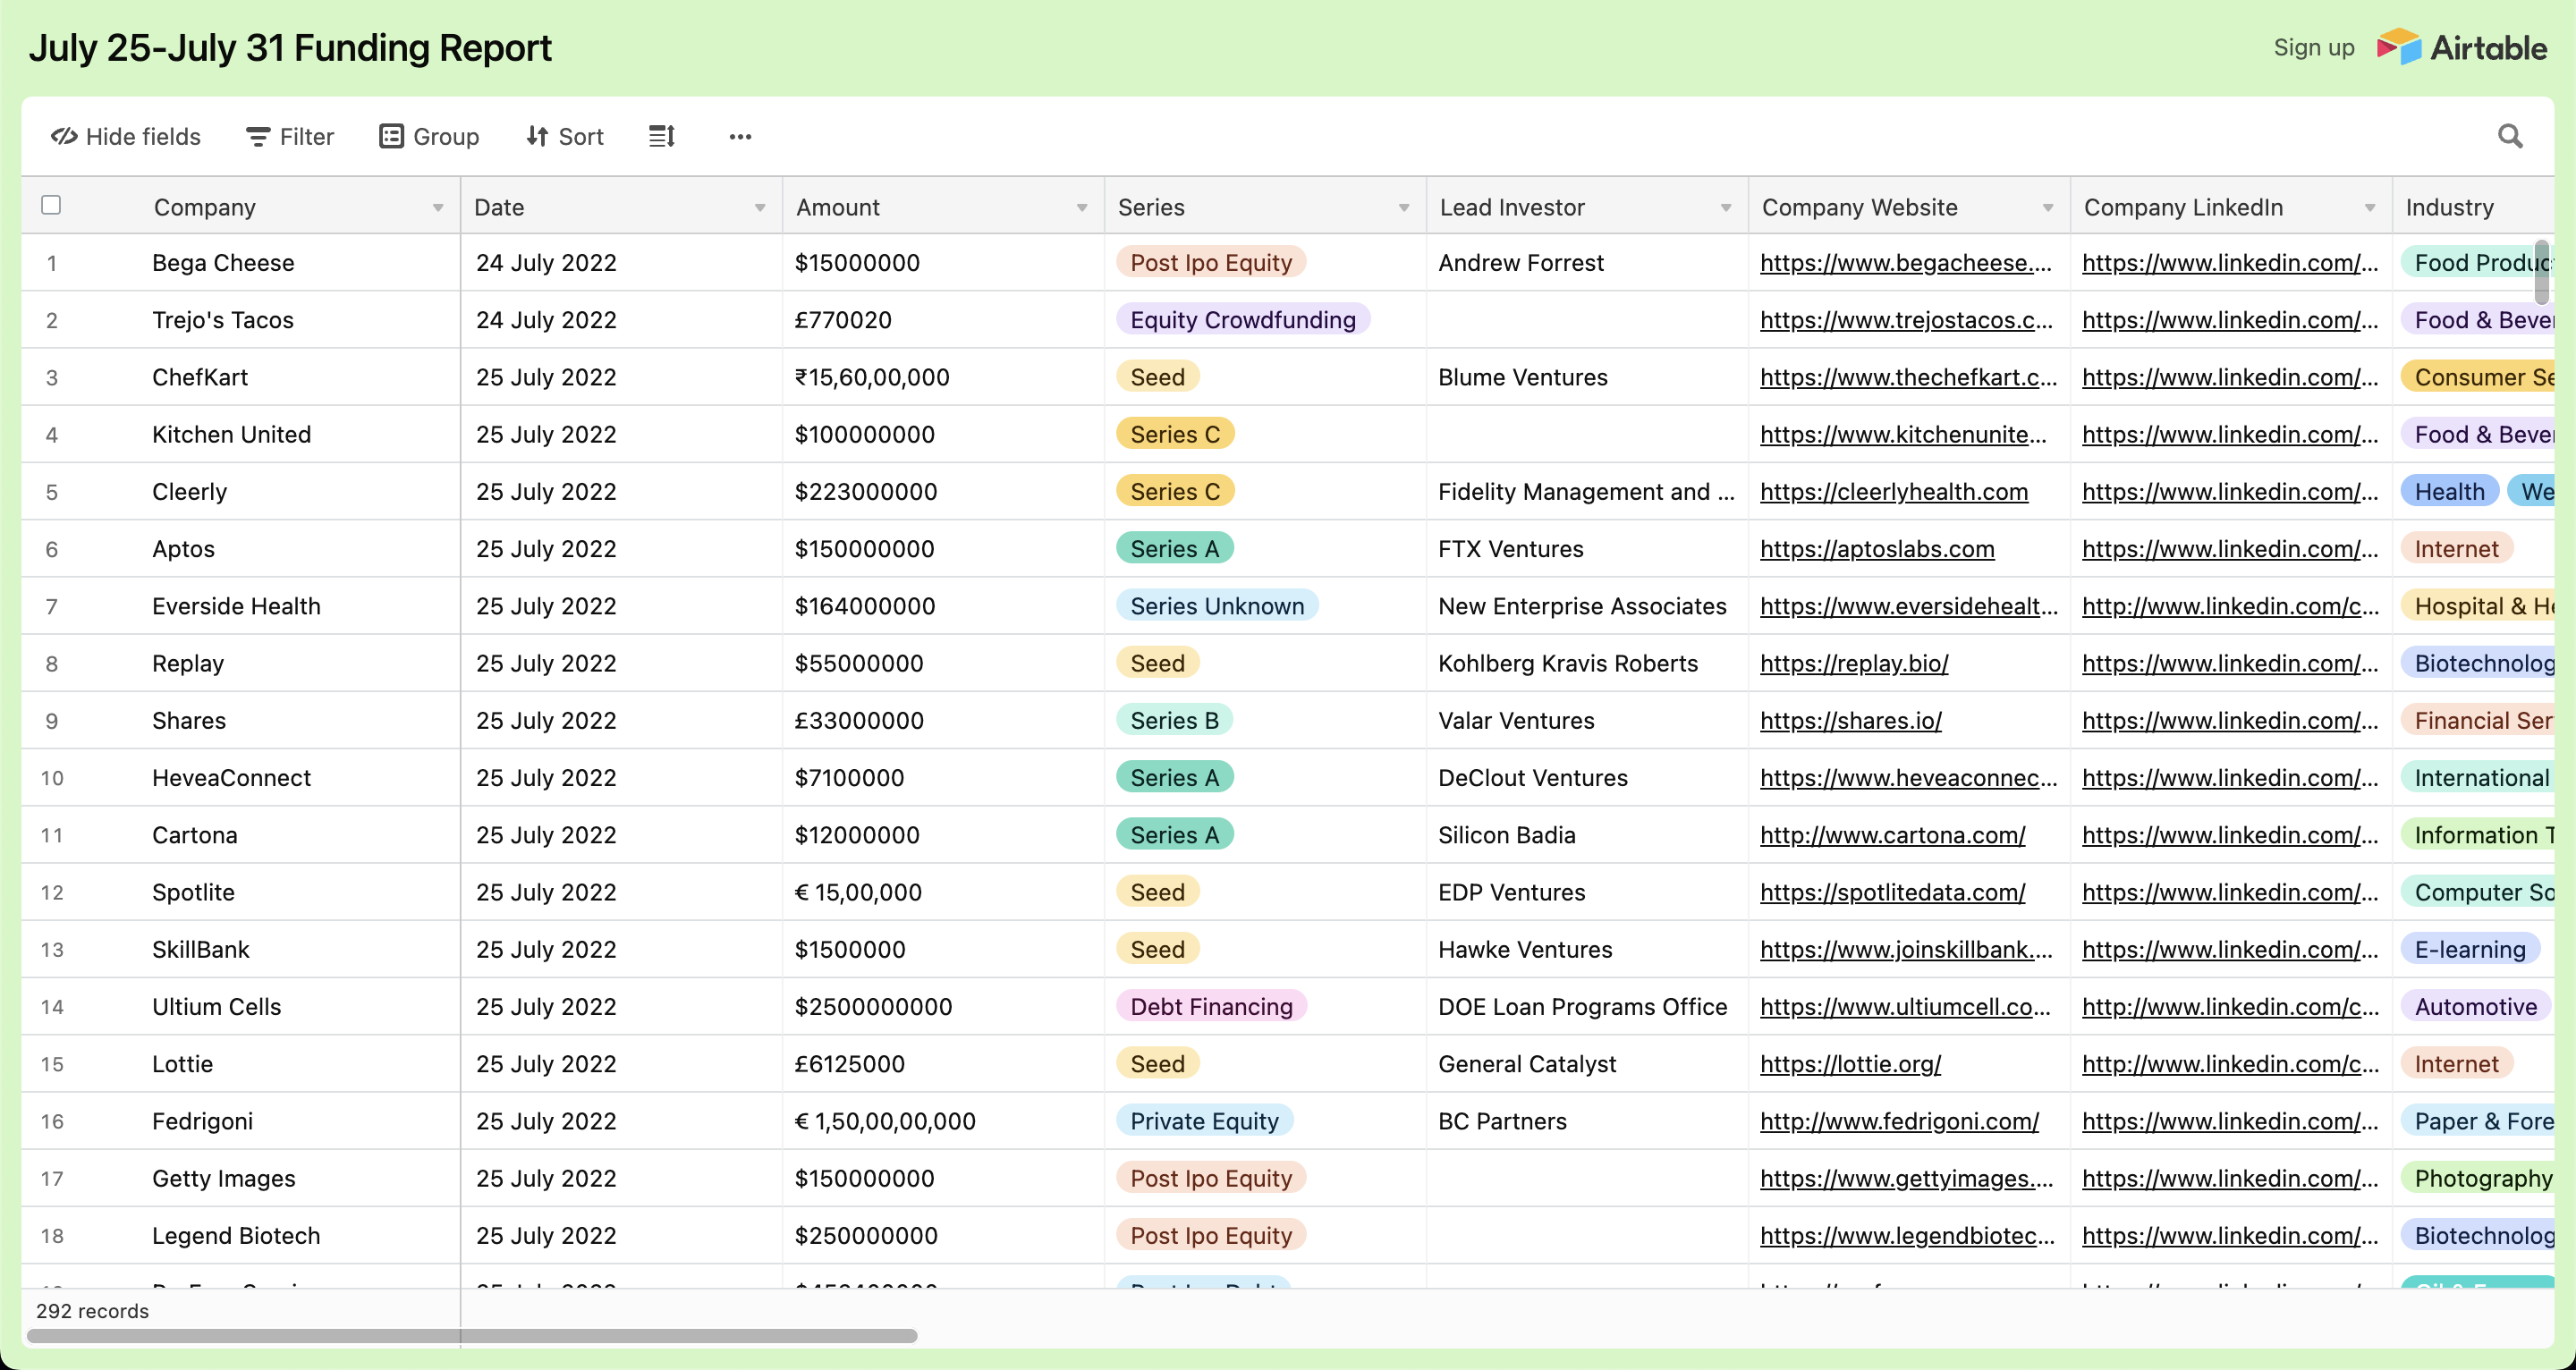The width and height of the screenshot is (2576, 1370).
Task: Select the Ultium Cells company cell
Action: (x=217, y=1007)
